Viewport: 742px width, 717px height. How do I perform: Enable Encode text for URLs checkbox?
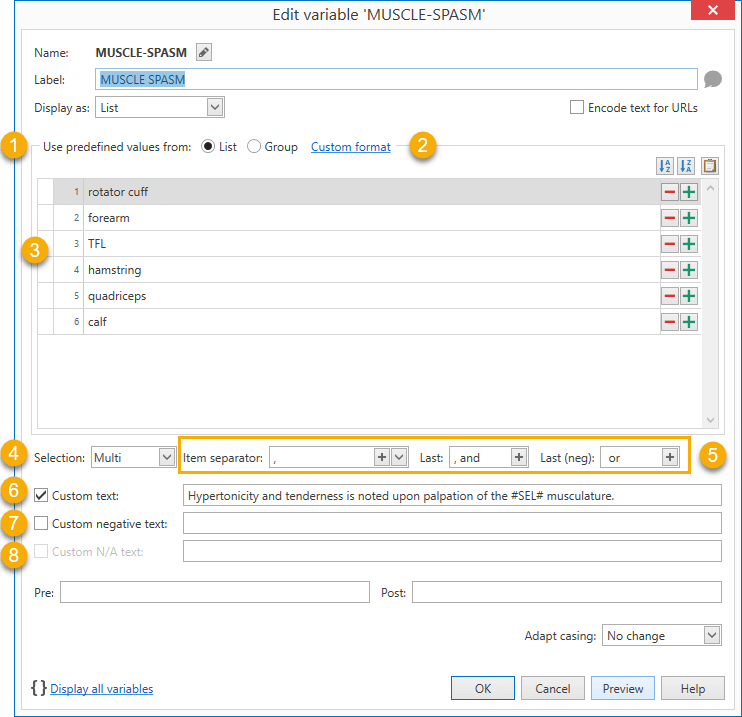(577, 108)
